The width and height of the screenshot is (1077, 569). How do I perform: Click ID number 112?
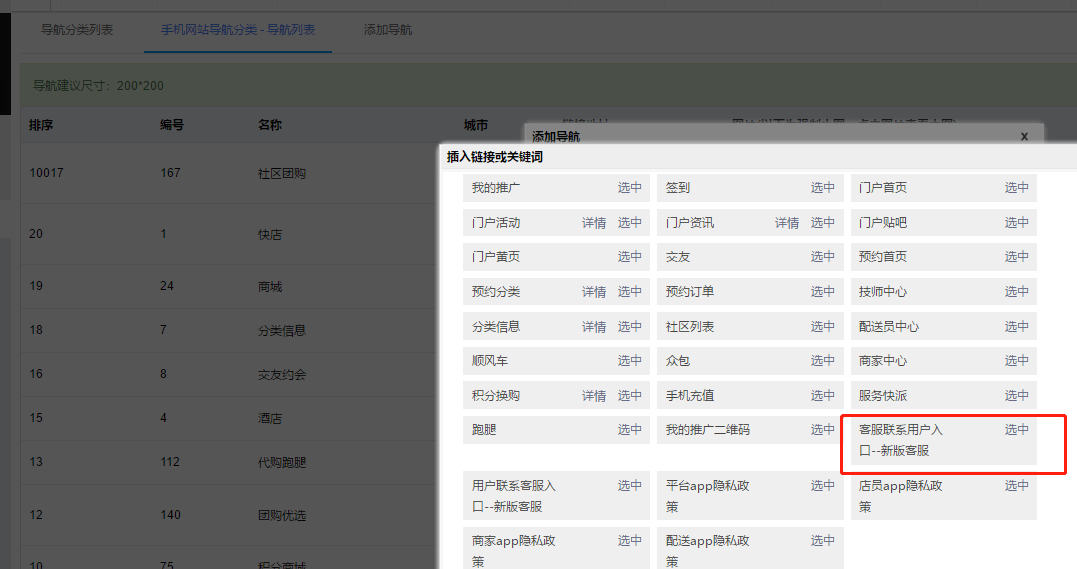point(170,462)
